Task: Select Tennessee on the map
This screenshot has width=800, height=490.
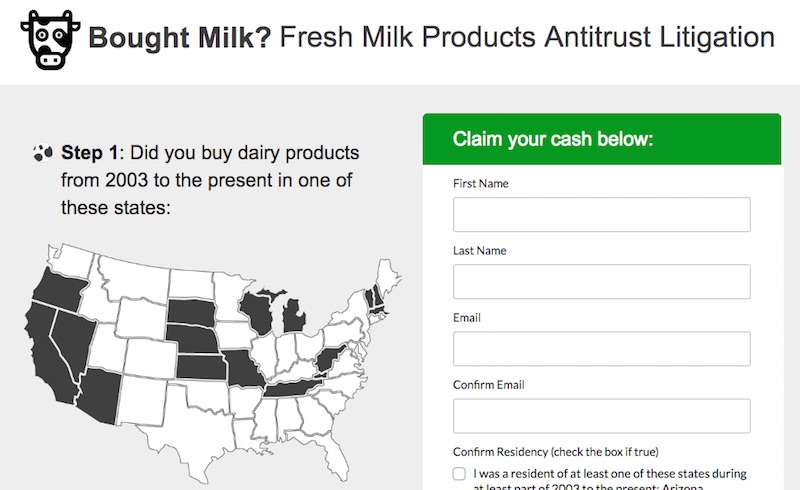Action: point(291,389)
